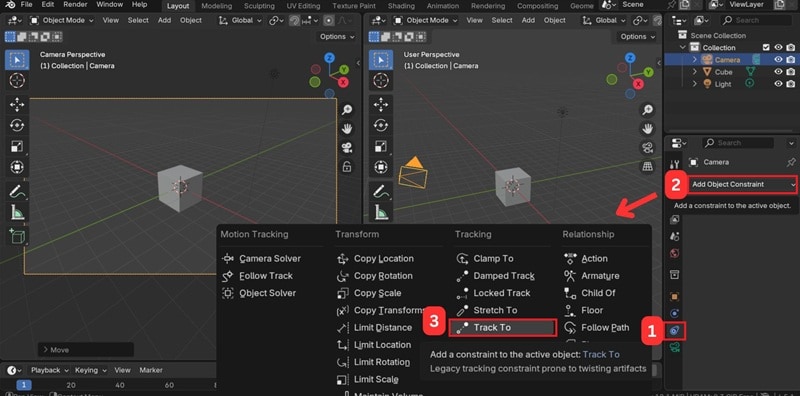This screenshot has height=396, width=800.
Task: Select the Rotate tool in User Perspective viewport
Action: click(x=381, y=126)
